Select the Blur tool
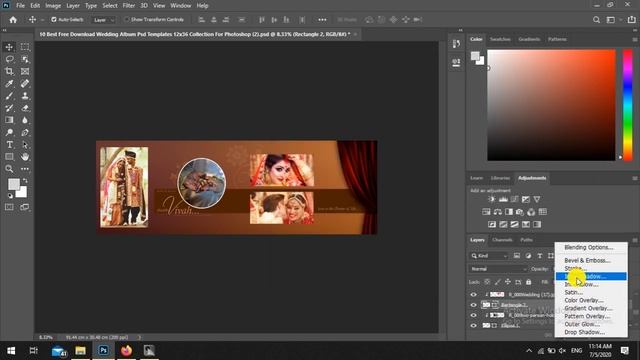The height and width of the screenshot is (360, 640). [x=25, y=120]
